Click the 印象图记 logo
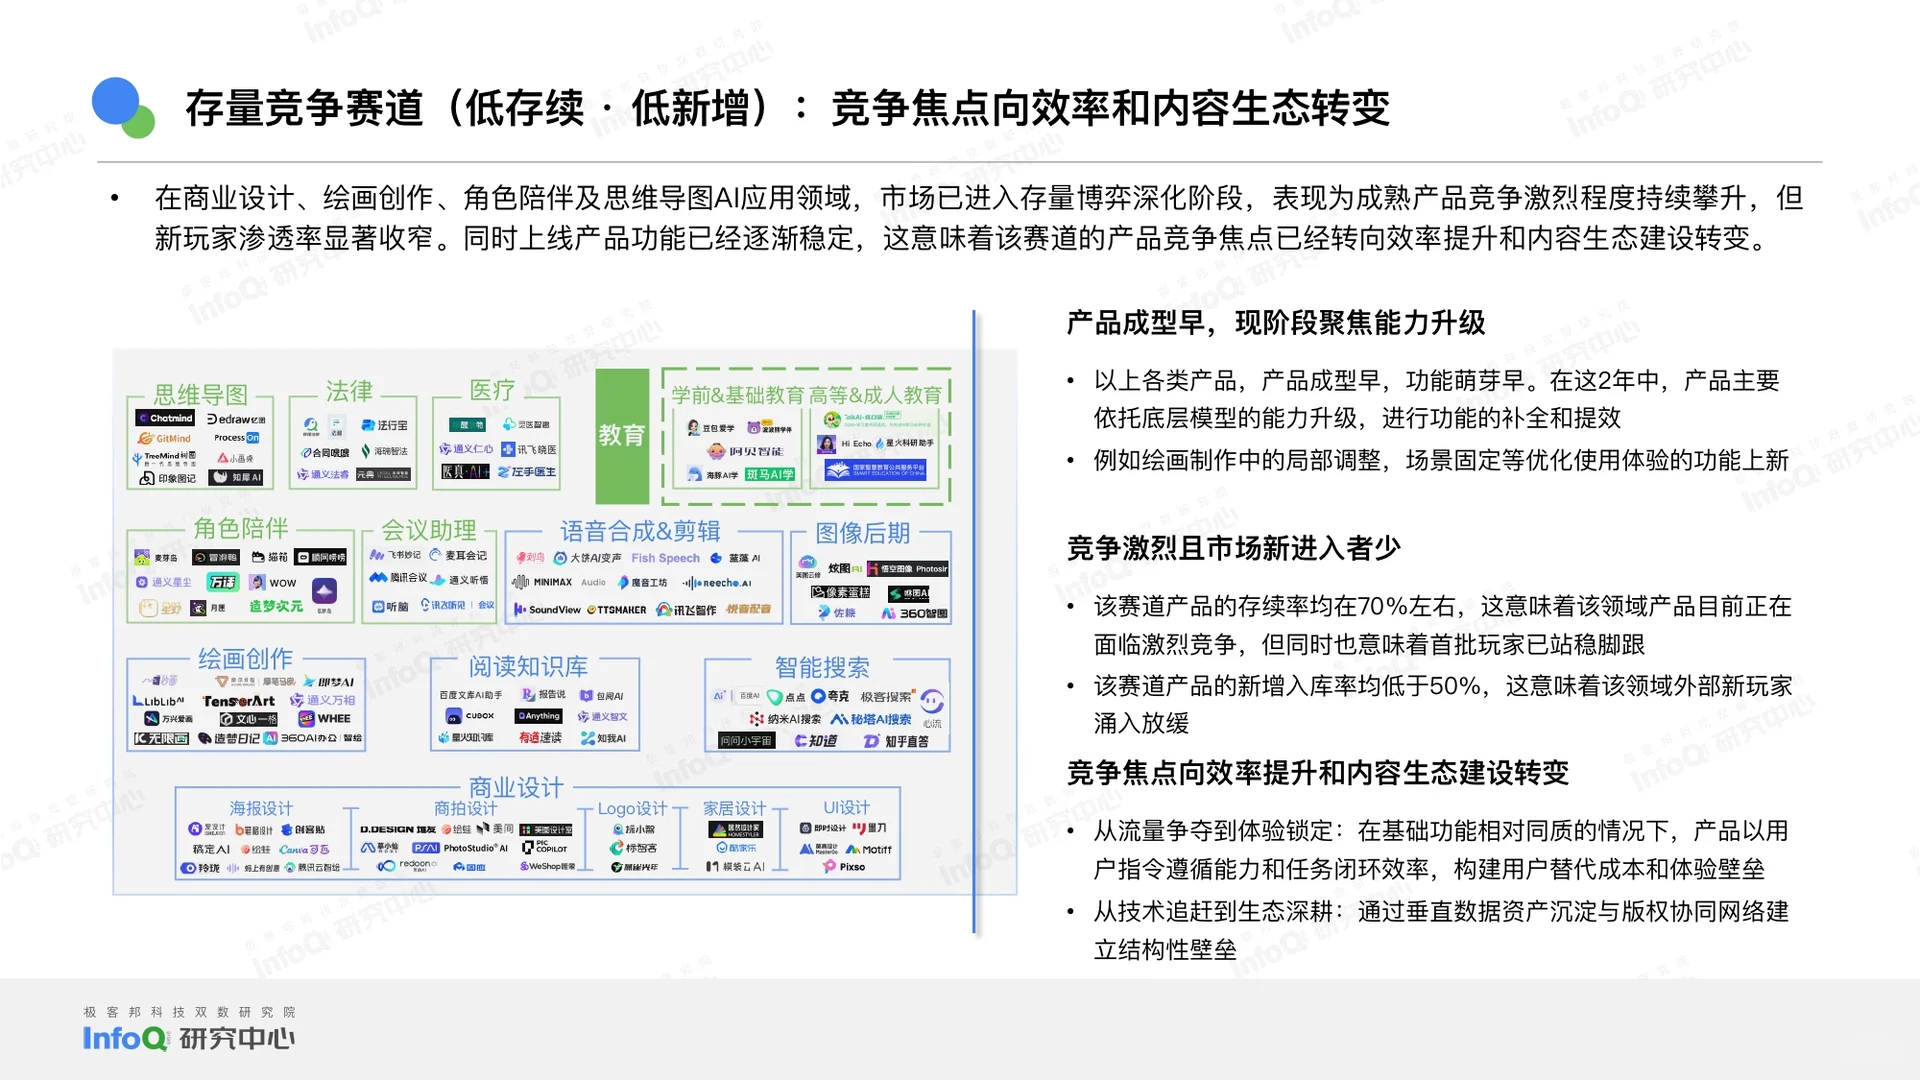This screenshot has height=1080, width=1920. 167,478
